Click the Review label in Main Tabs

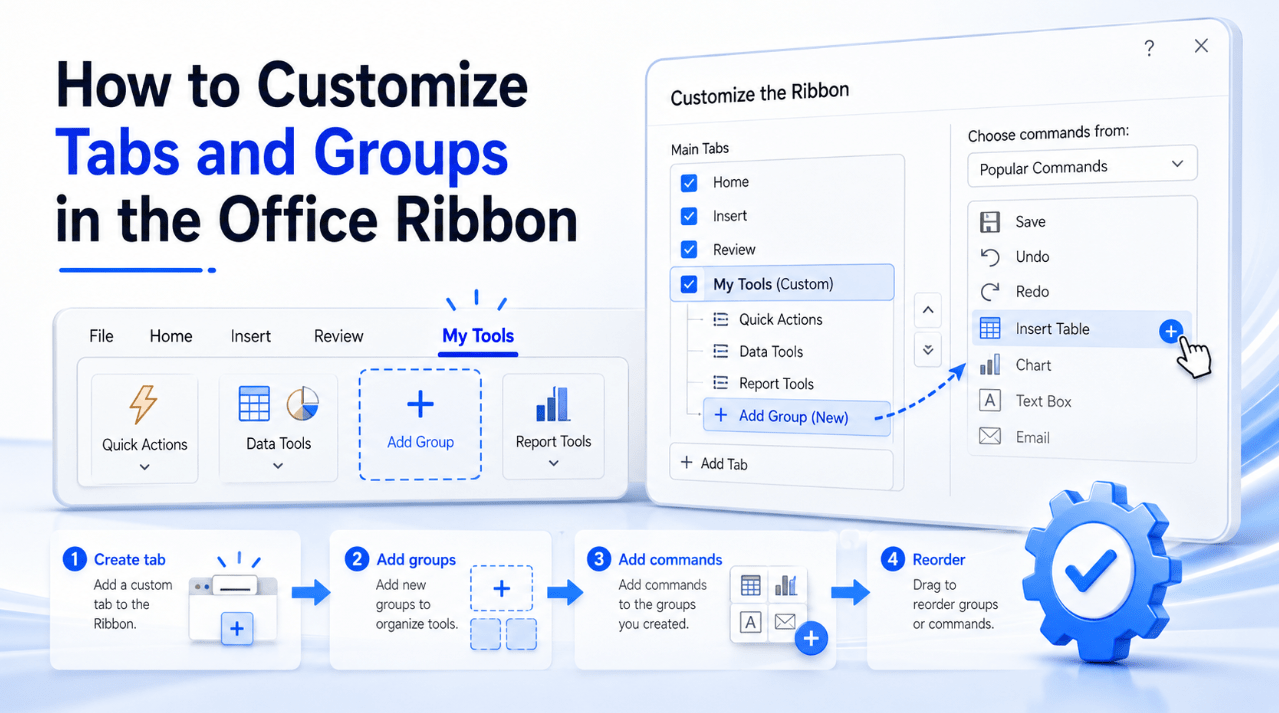[x=734, y=249]
